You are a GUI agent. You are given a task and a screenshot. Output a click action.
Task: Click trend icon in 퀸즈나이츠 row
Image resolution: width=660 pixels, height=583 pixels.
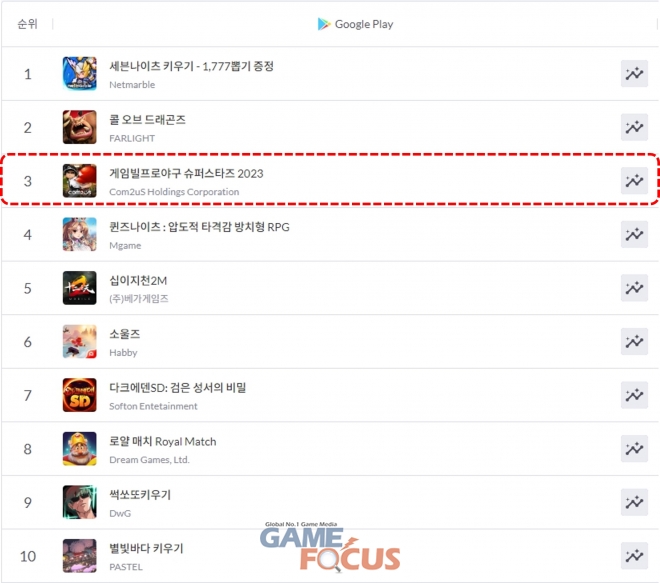[x=634, y=234]
